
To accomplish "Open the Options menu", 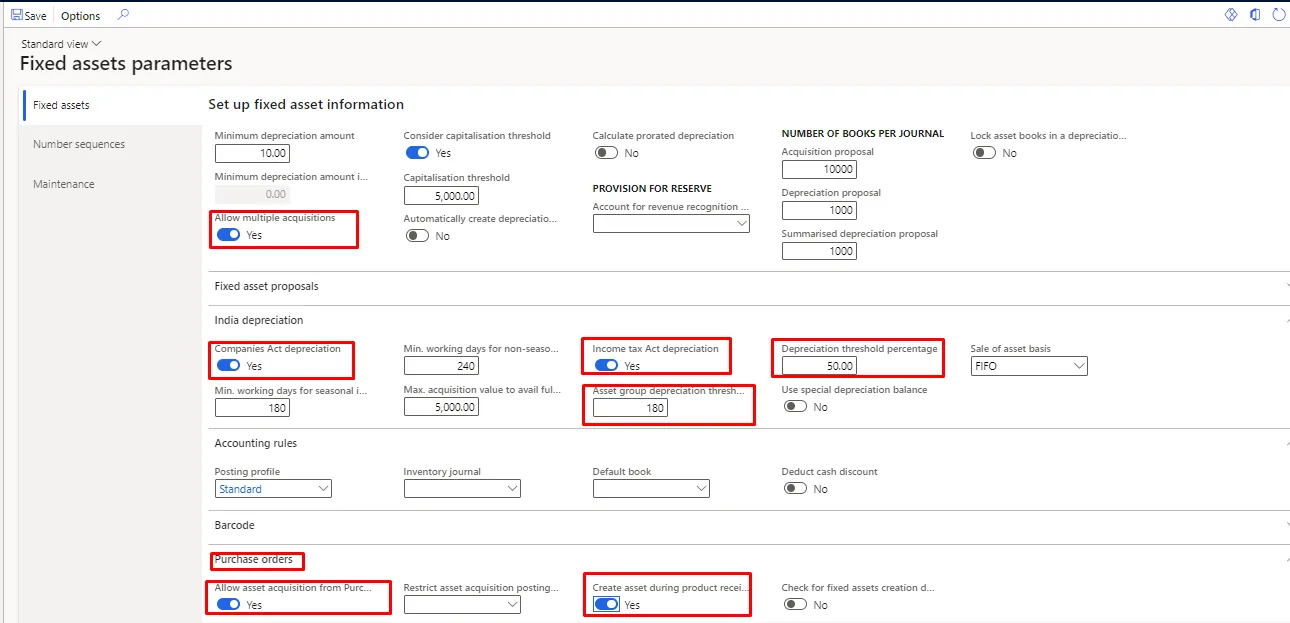I will [81, 16].
